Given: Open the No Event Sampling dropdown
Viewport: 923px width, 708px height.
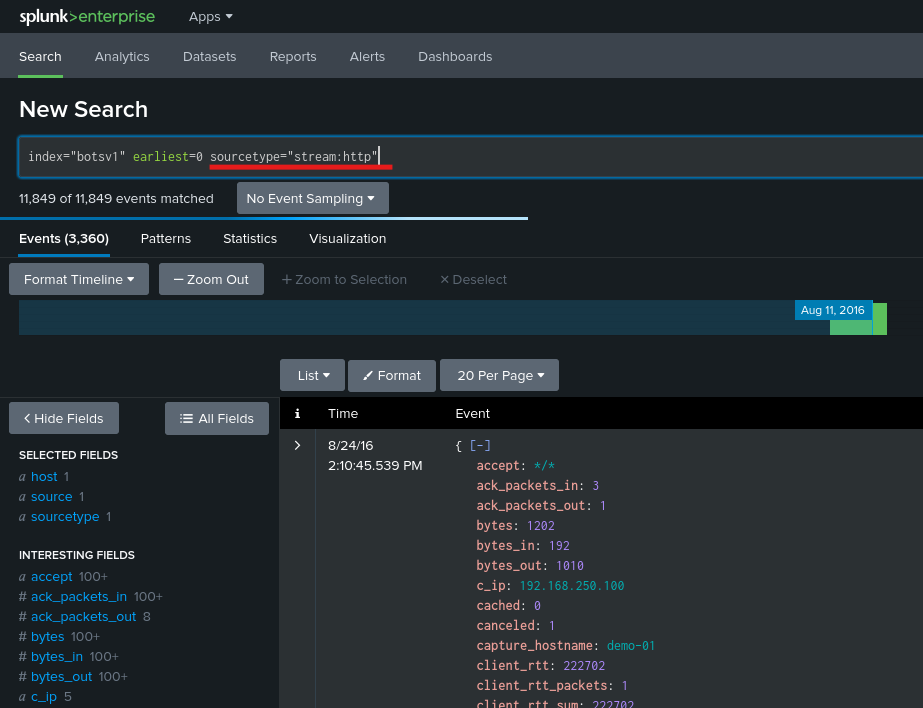Looking at the screenshot, I should point(313,198).
